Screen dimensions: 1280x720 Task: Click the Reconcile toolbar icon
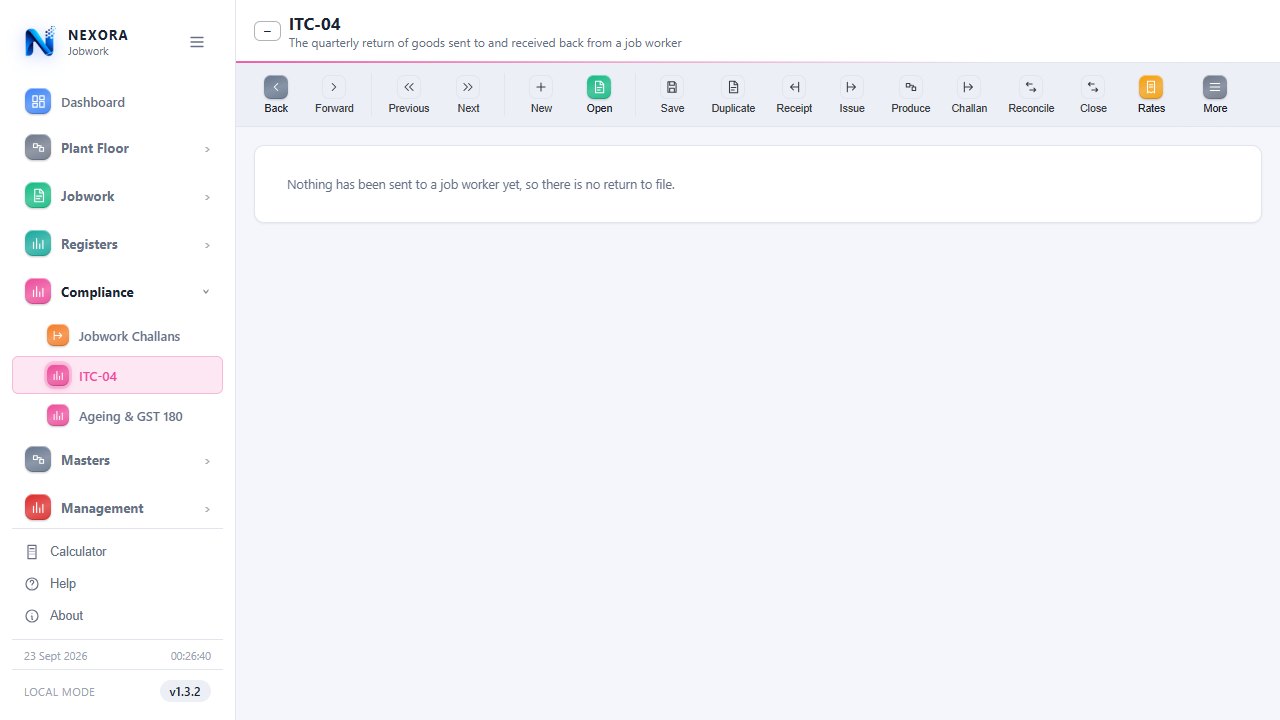point(1031,87)
